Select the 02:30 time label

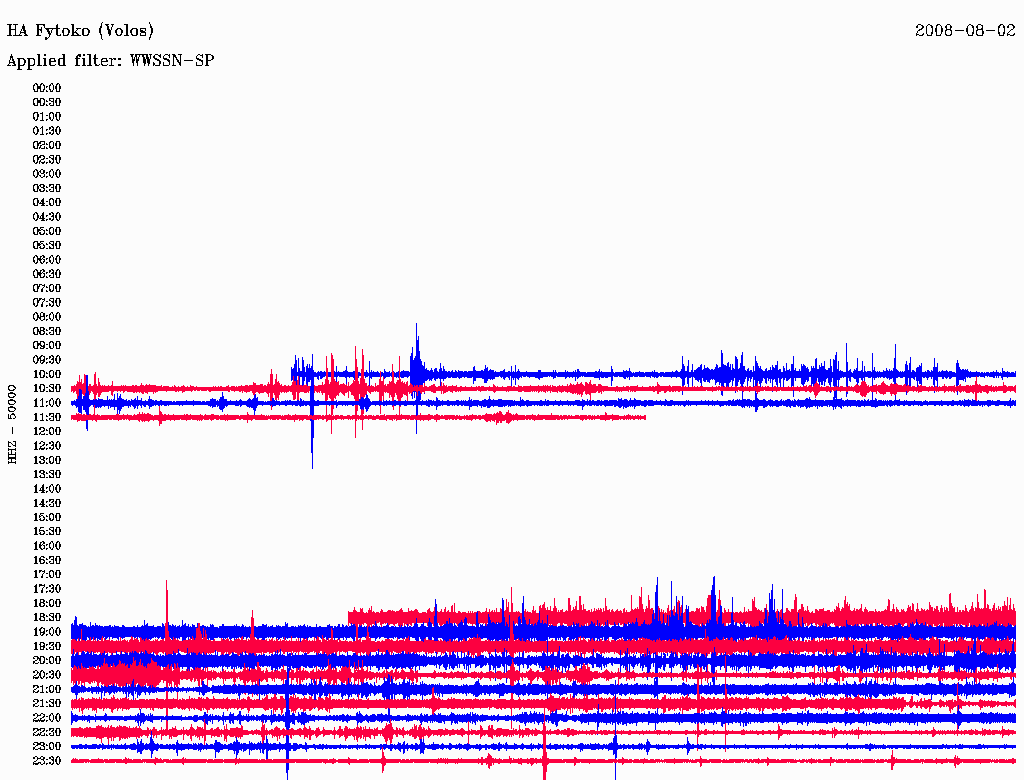tap(47, 159)
